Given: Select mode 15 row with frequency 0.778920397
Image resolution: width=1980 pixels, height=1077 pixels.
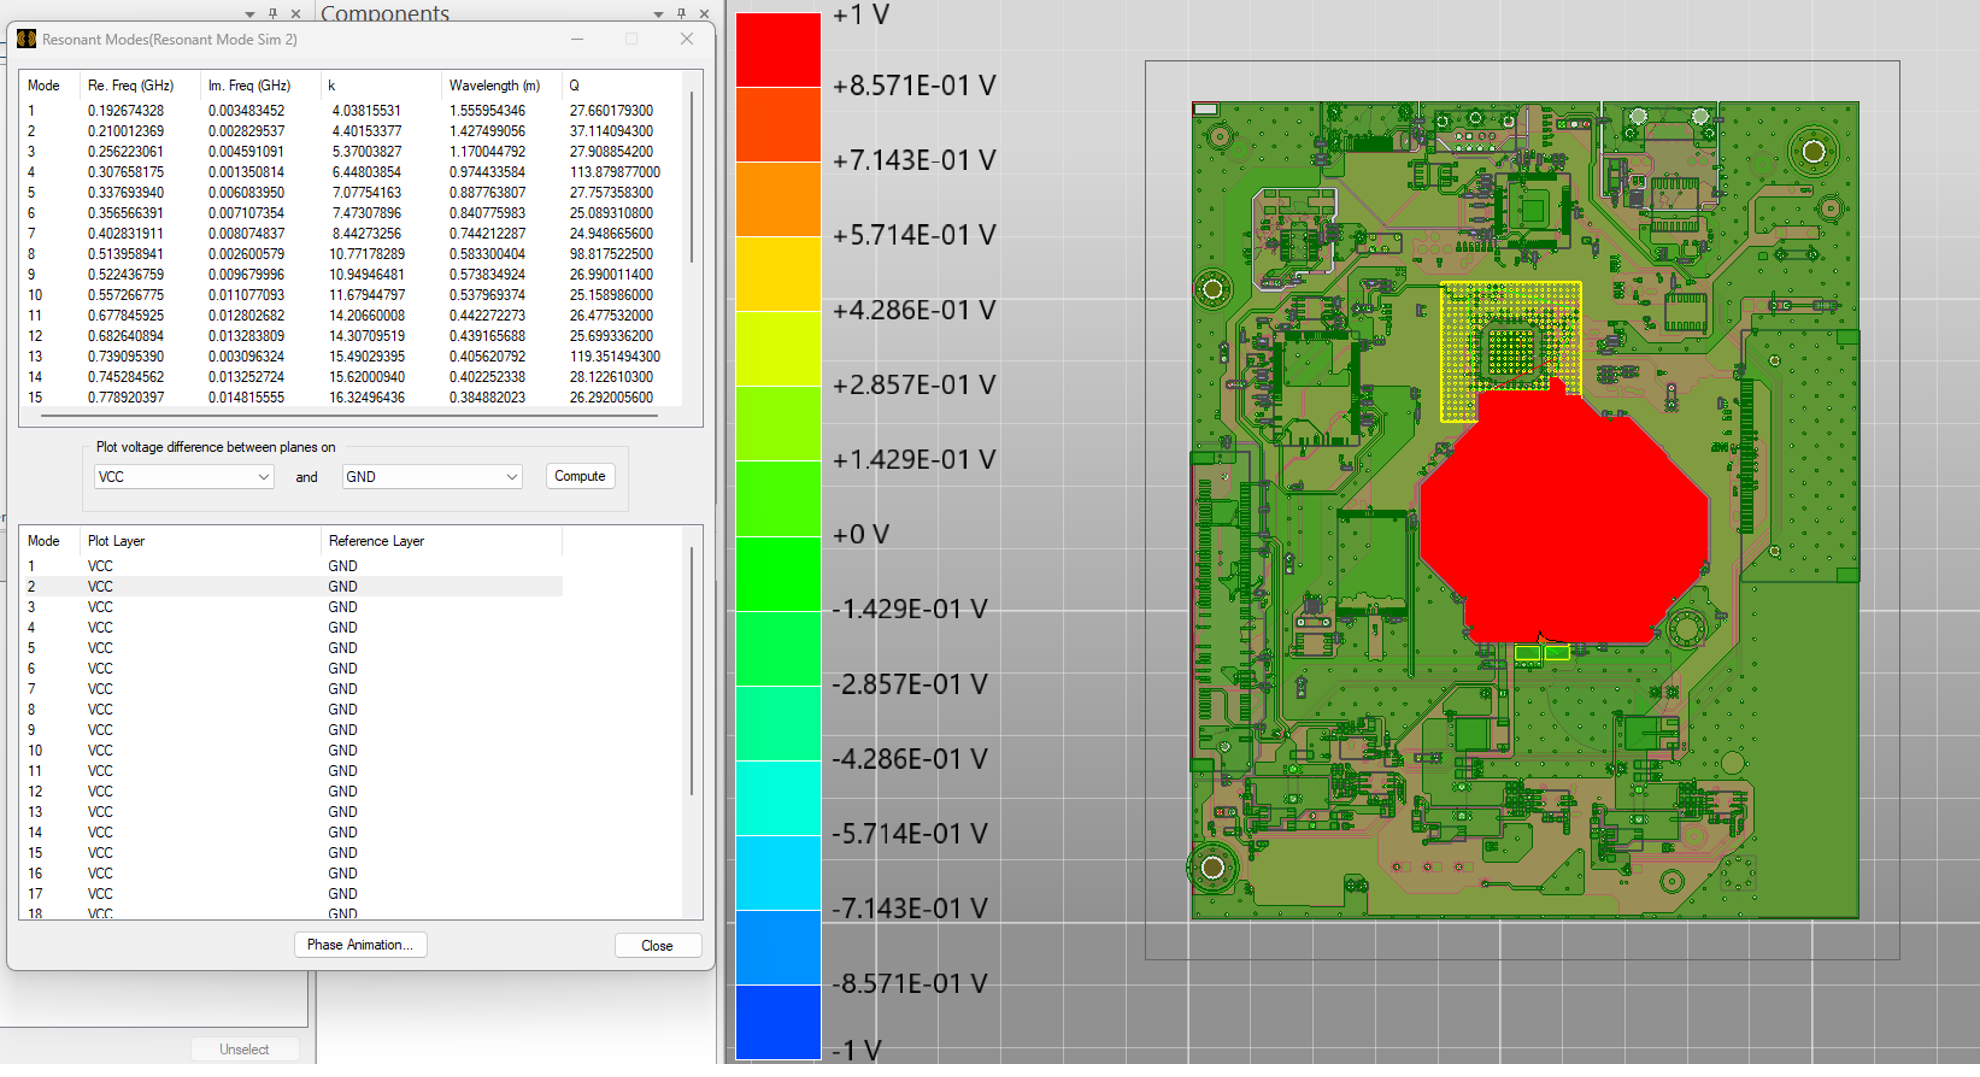Looking at the screenshot, I should point(353,398).
